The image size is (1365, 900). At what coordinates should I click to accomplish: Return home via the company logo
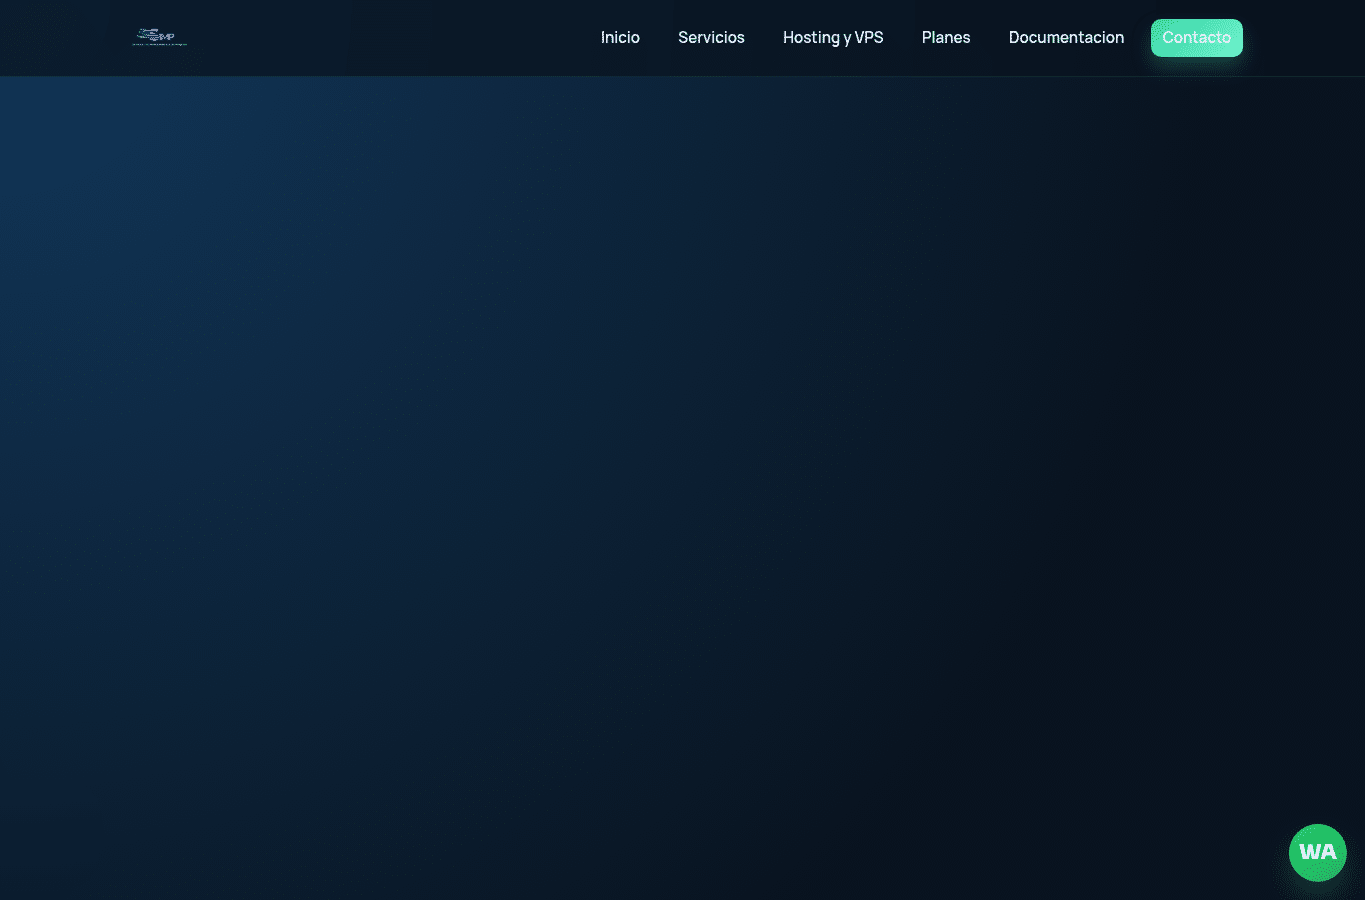coord(160,38)
